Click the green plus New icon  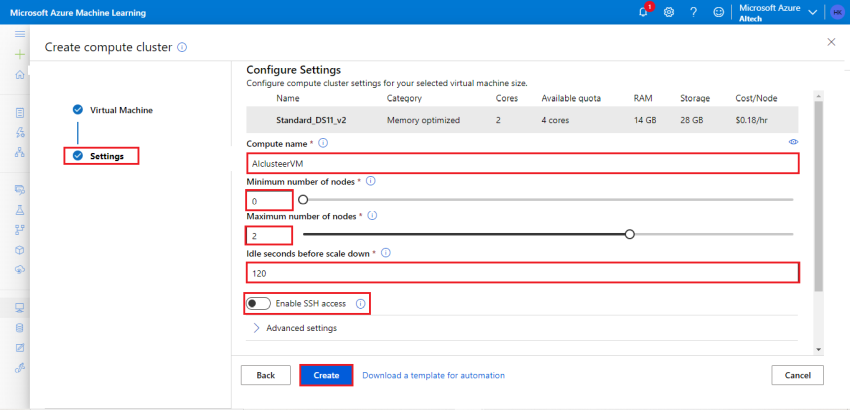click(20, 54)
